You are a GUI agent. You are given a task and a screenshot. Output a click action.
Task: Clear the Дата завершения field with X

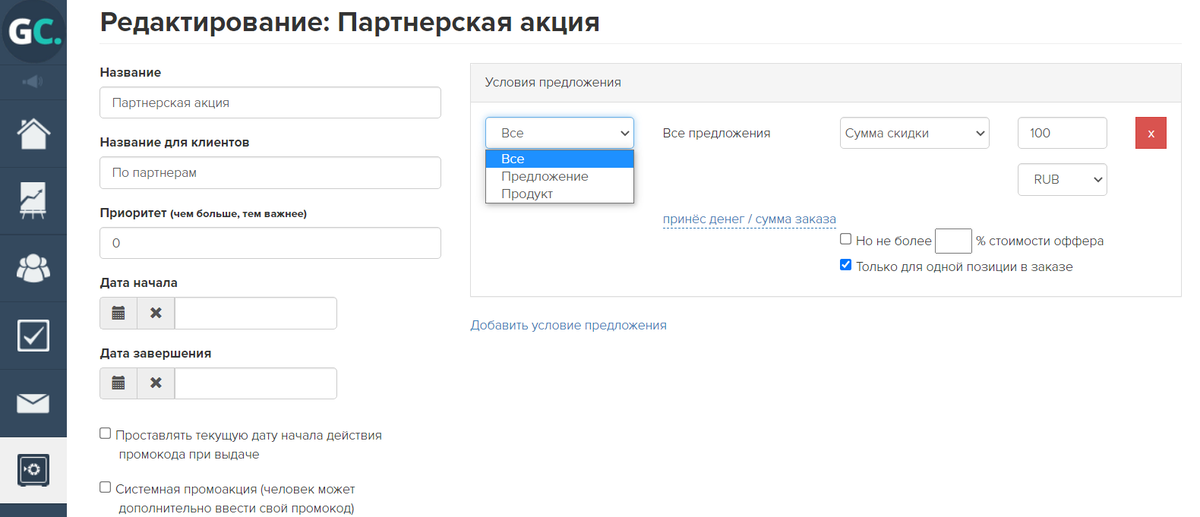tap(156, 384)
